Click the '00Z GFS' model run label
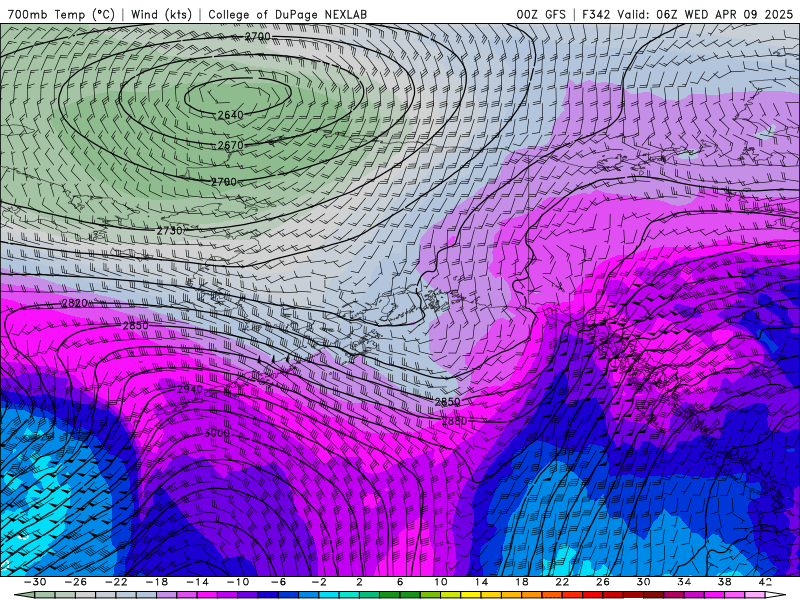 [x=541, y=14]
